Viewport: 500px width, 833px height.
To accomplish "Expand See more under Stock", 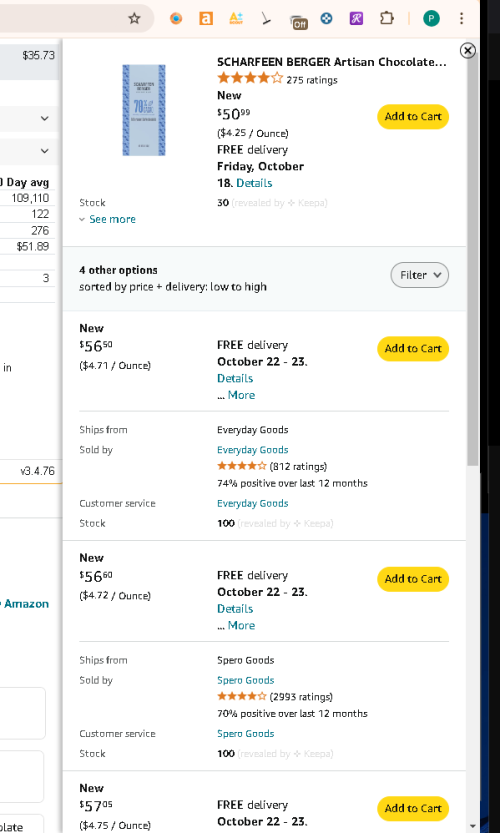I will point(112,219).
